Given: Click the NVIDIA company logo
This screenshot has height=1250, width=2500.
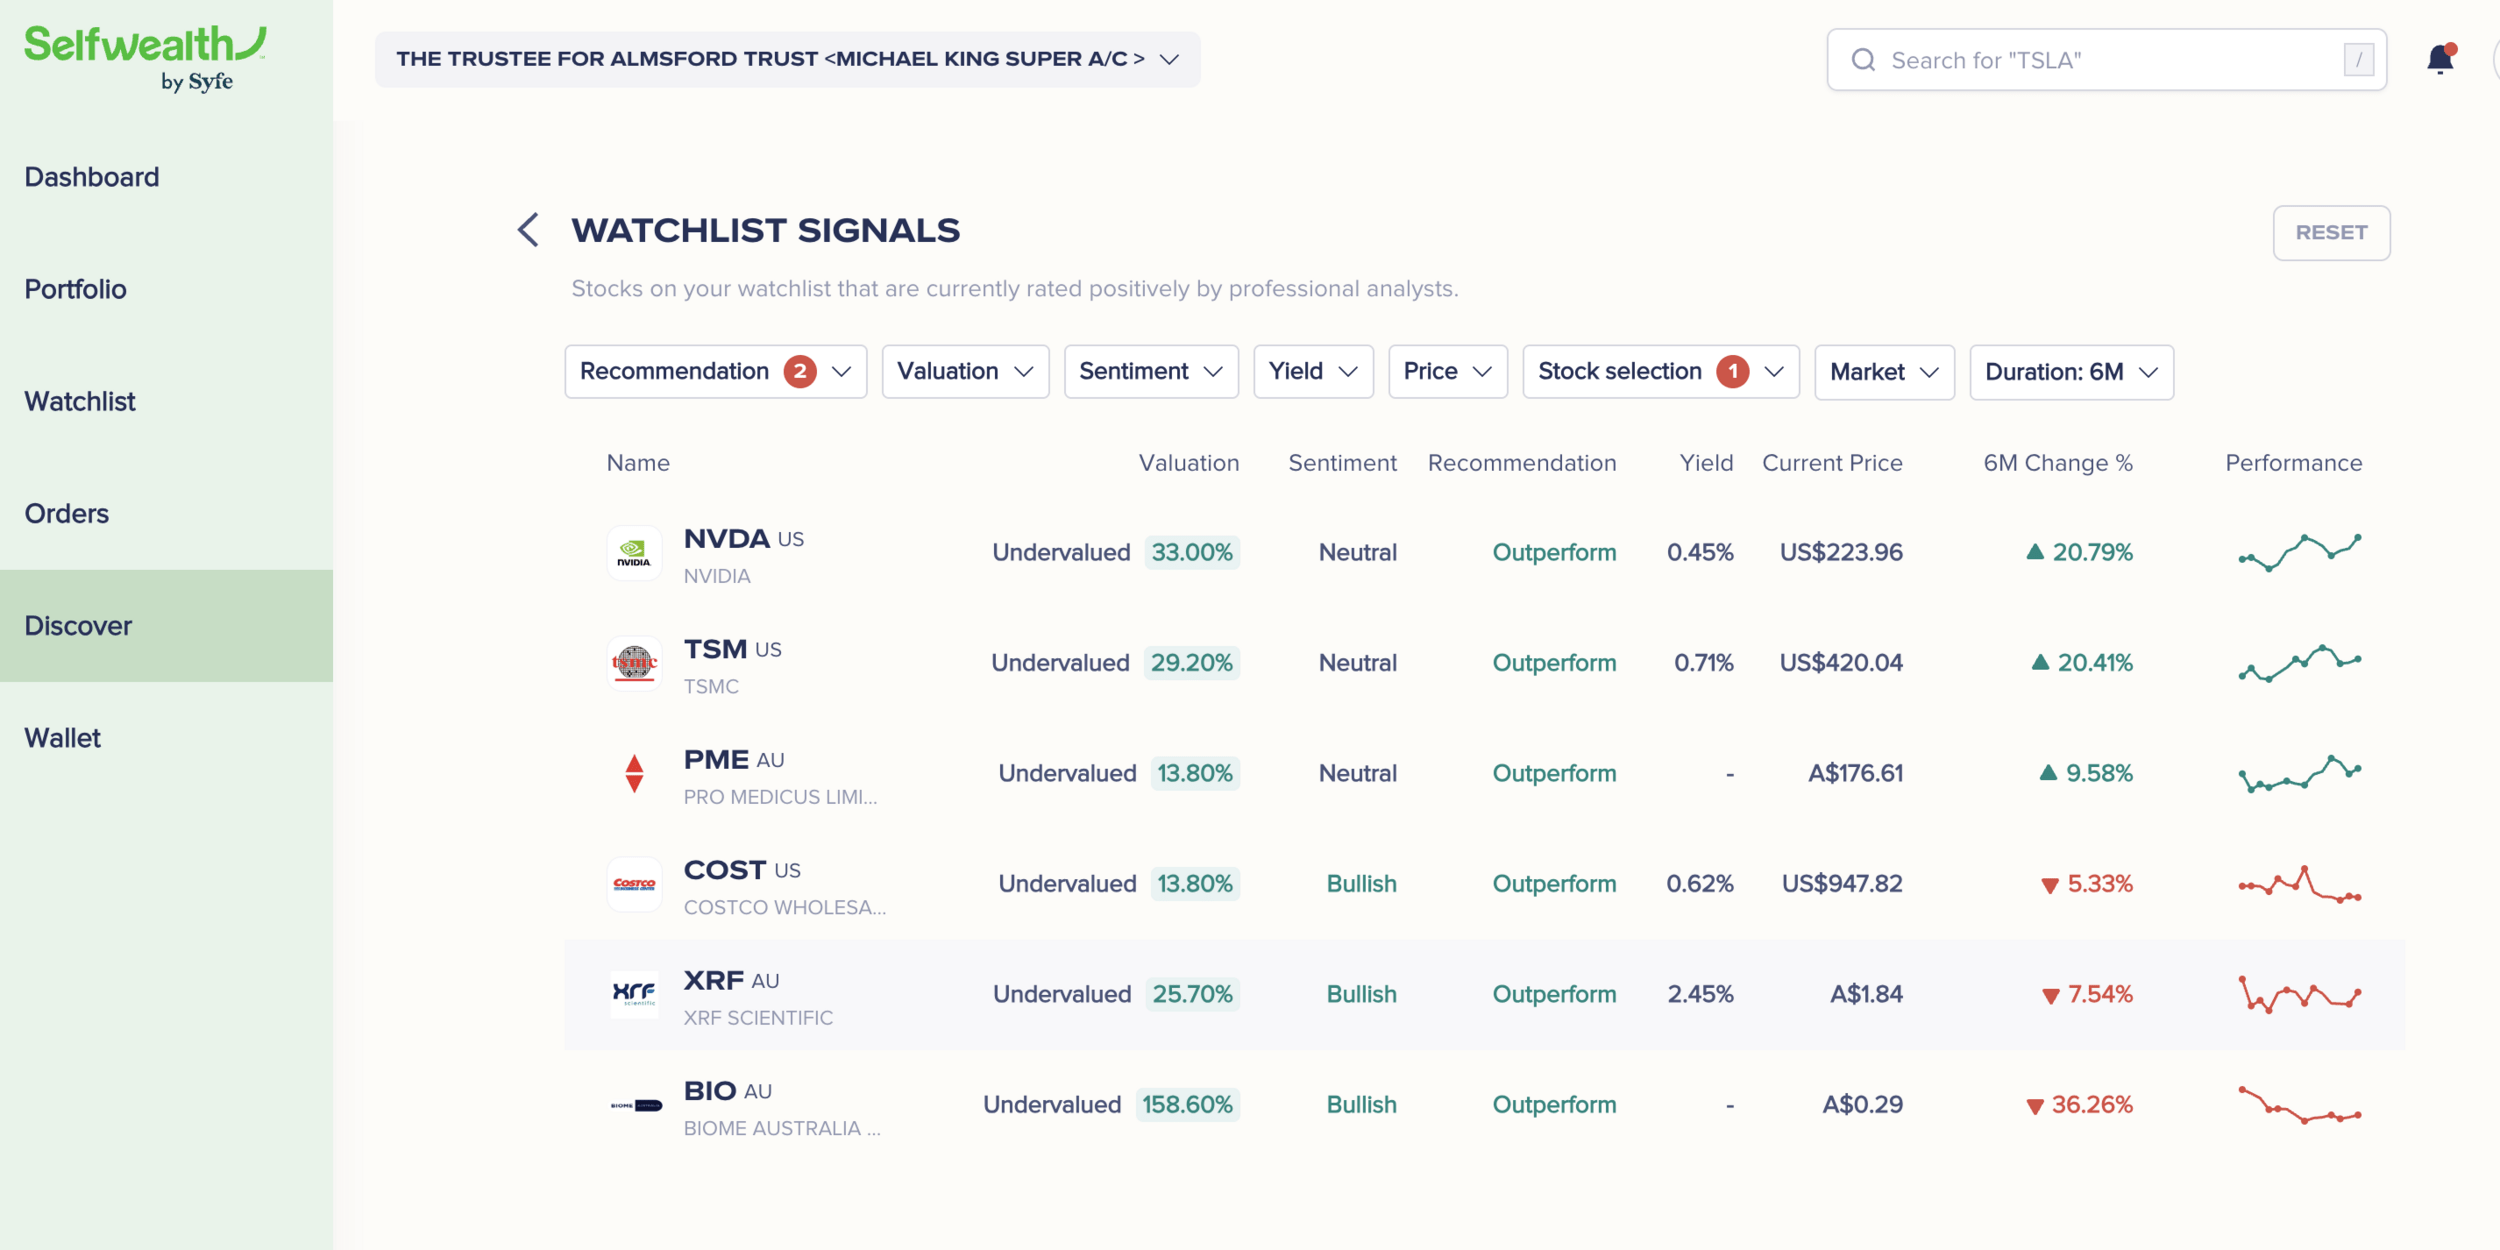Looking at the screenshot, I should pos(634,553).
